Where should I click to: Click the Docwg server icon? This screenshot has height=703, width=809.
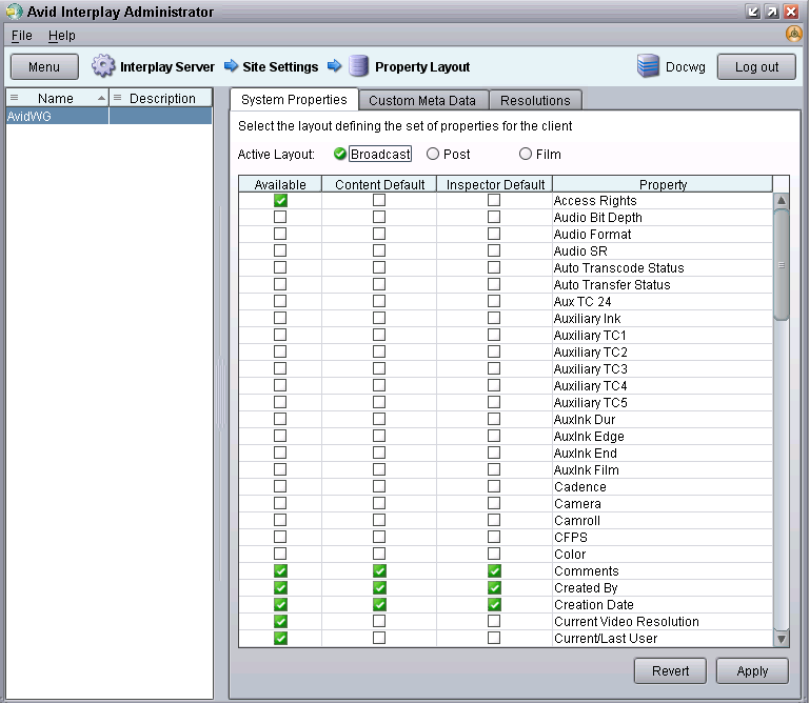pos(648,66)
